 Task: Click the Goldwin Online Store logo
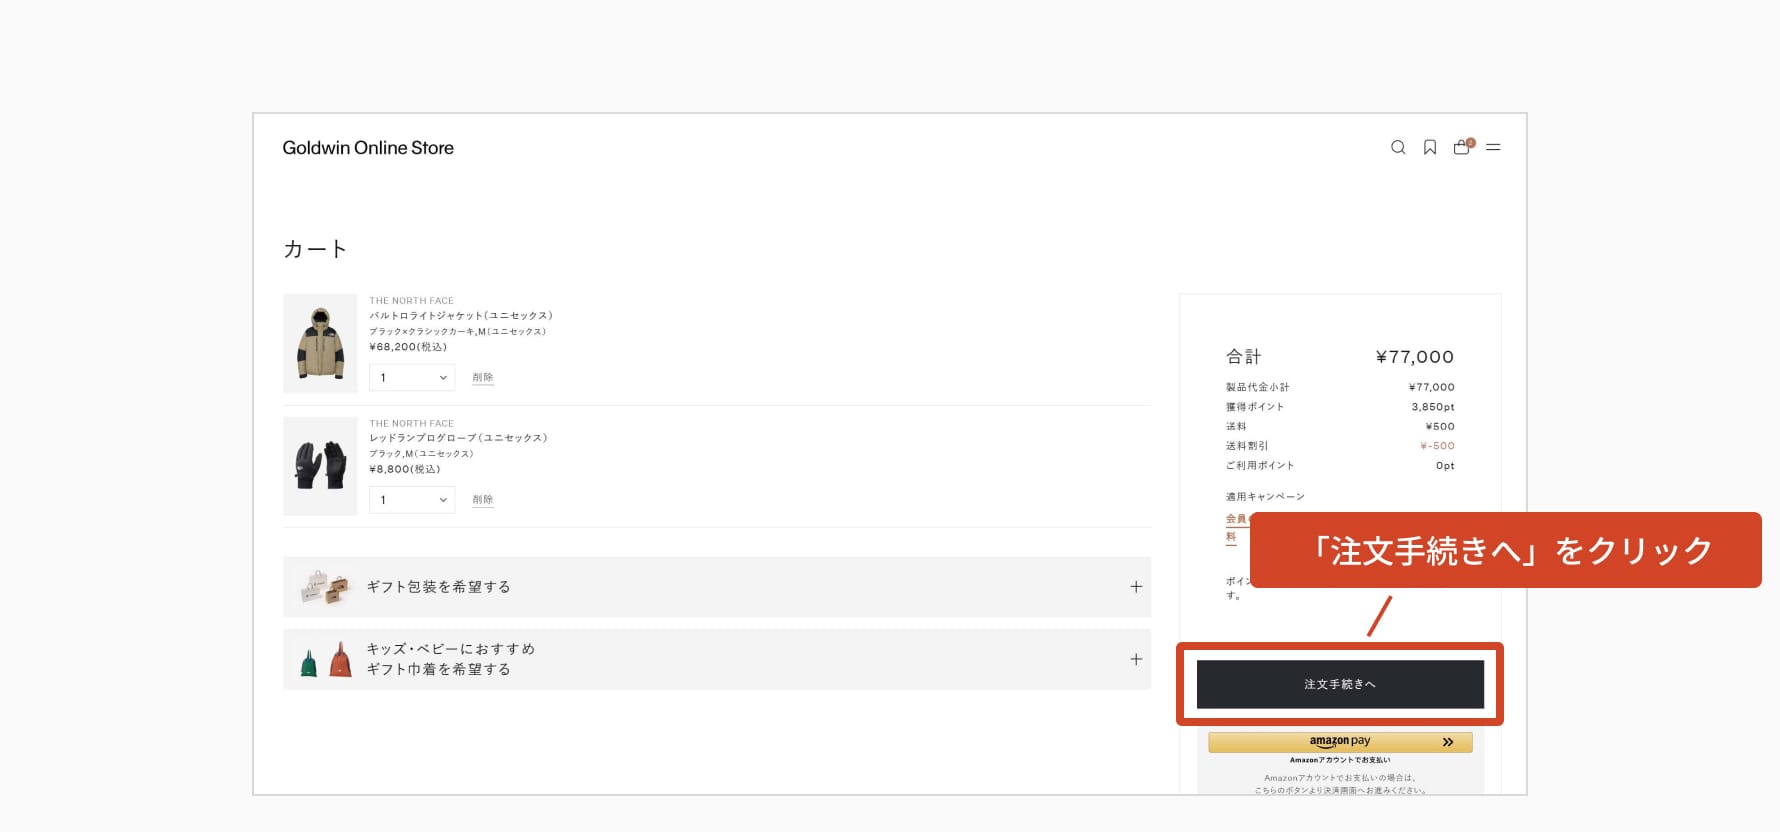[368, 148]
